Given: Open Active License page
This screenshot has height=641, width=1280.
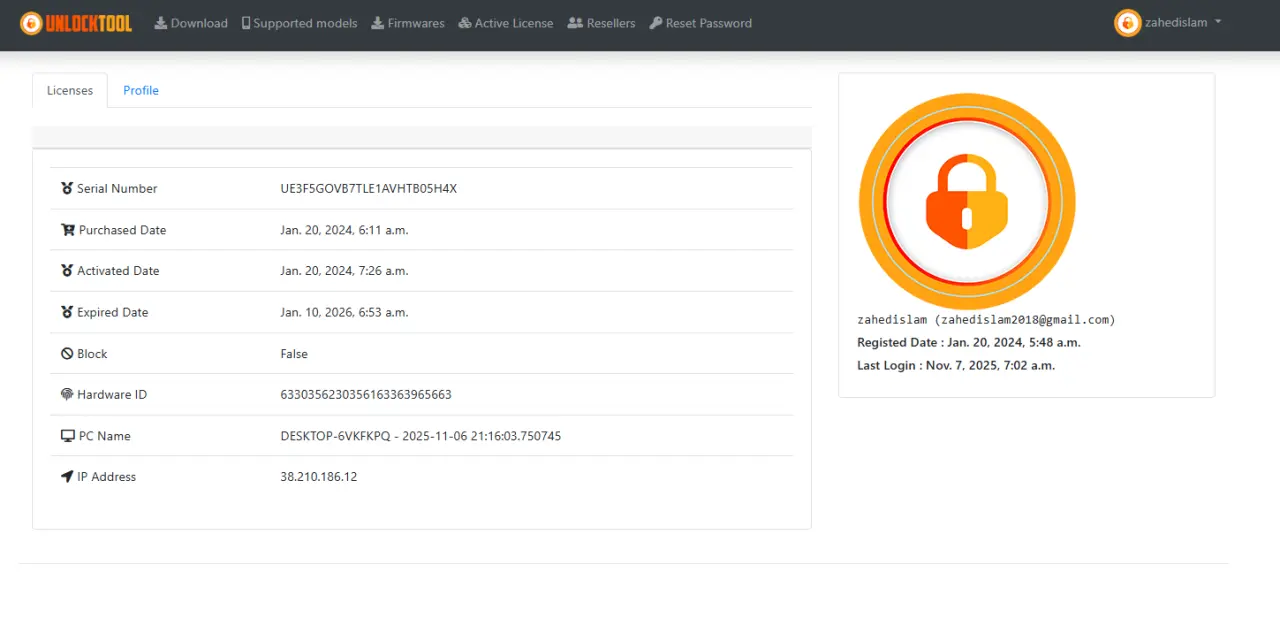Looking at the screenshot, I should pos(506,23).
